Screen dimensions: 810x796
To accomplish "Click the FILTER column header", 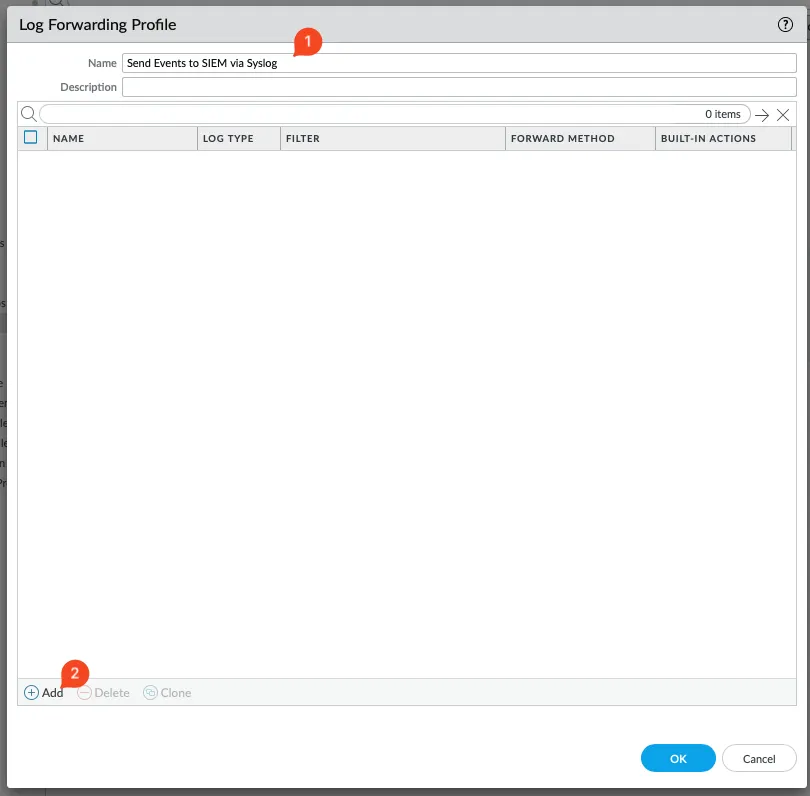I will coord(392,139).
